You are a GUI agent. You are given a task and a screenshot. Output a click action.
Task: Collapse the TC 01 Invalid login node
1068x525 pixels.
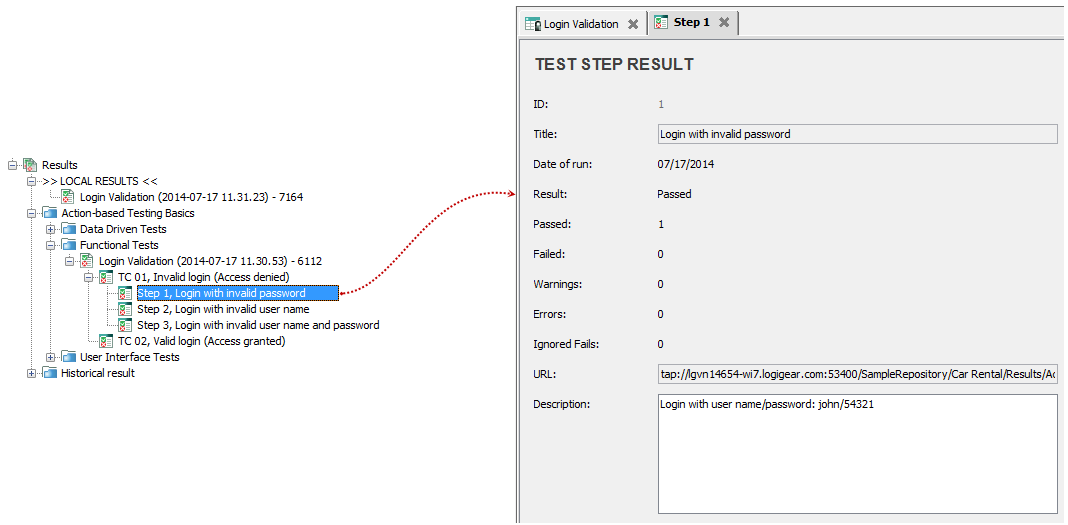pos(89,277)
